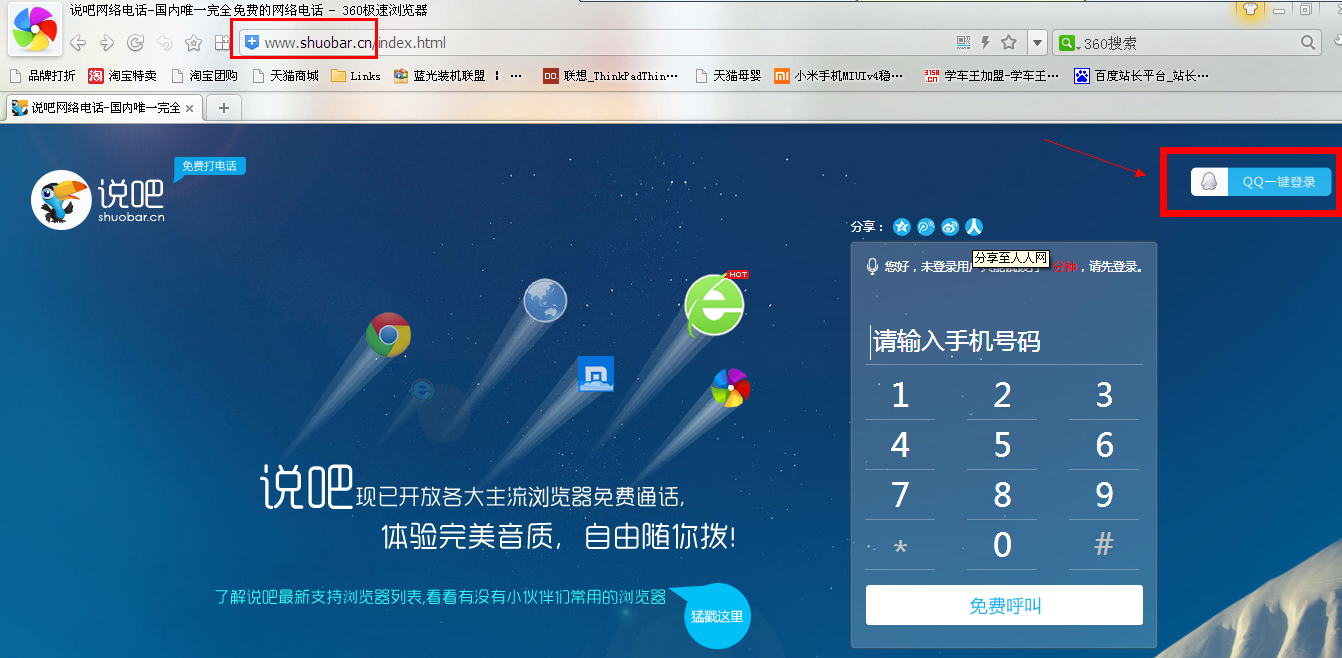Close the 说吧网络电话 tab
Image resolution: width=1342 pixels, height=658 pixels.
click(190, 108)
